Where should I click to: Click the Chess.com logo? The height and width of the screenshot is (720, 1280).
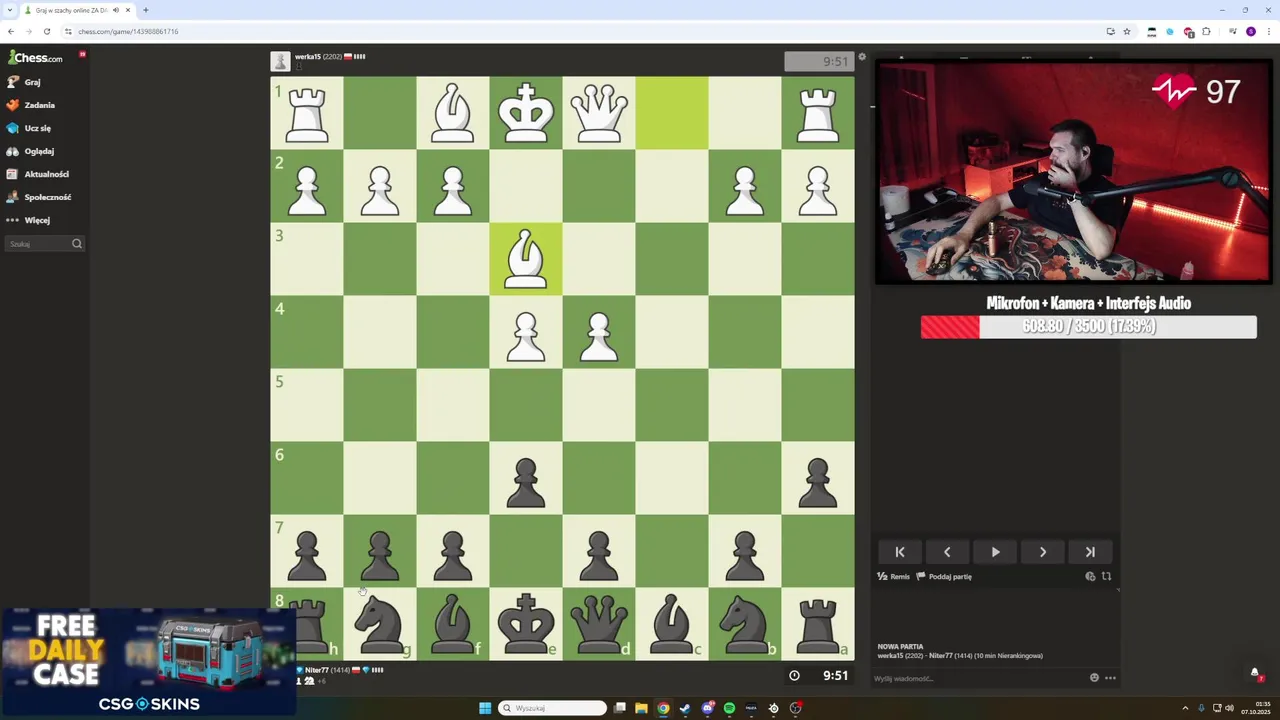(x=35, y=58)
